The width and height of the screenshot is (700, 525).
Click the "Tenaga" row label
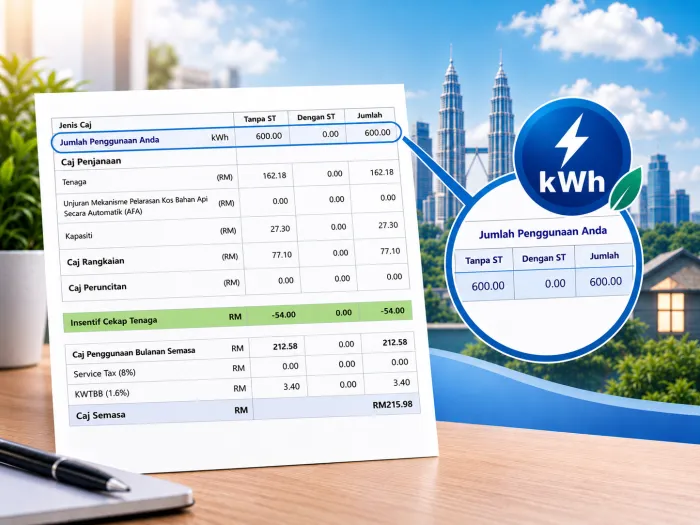click(74, 182)
